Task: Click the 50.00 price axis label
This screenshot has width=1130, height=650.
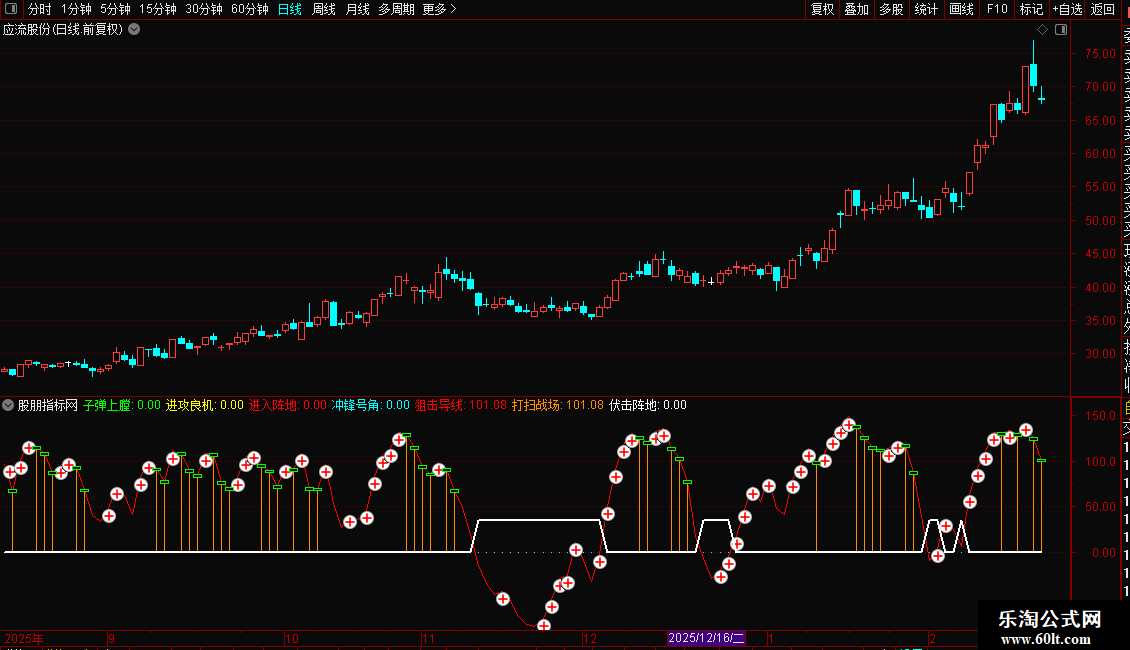Action: pos(1100,221)
